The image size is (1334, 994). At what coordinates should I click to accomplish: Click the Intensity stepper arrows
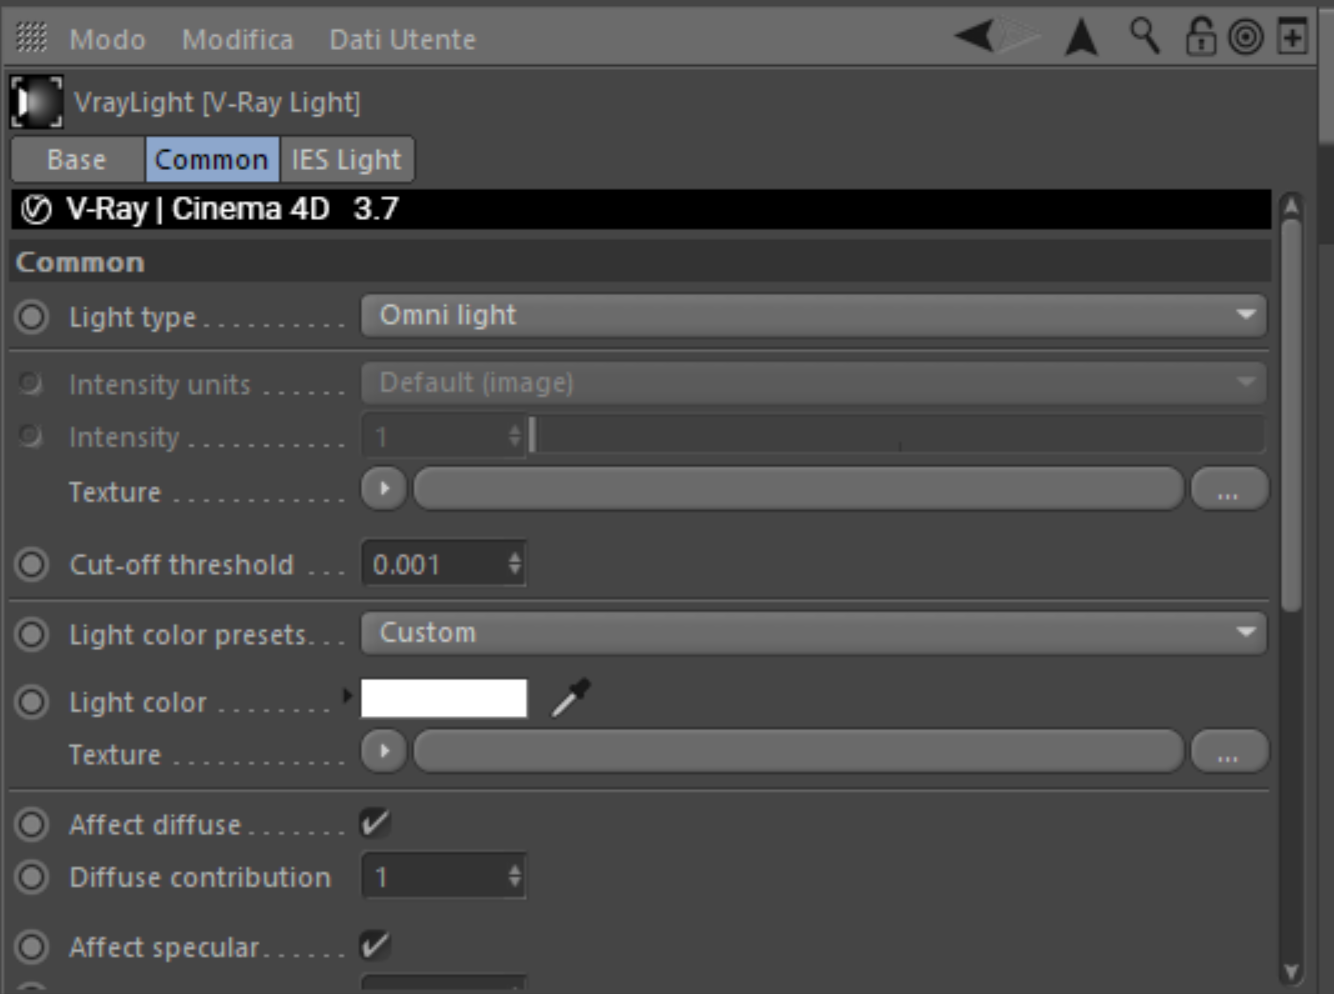pyautogui.click(x=515, y=436)
